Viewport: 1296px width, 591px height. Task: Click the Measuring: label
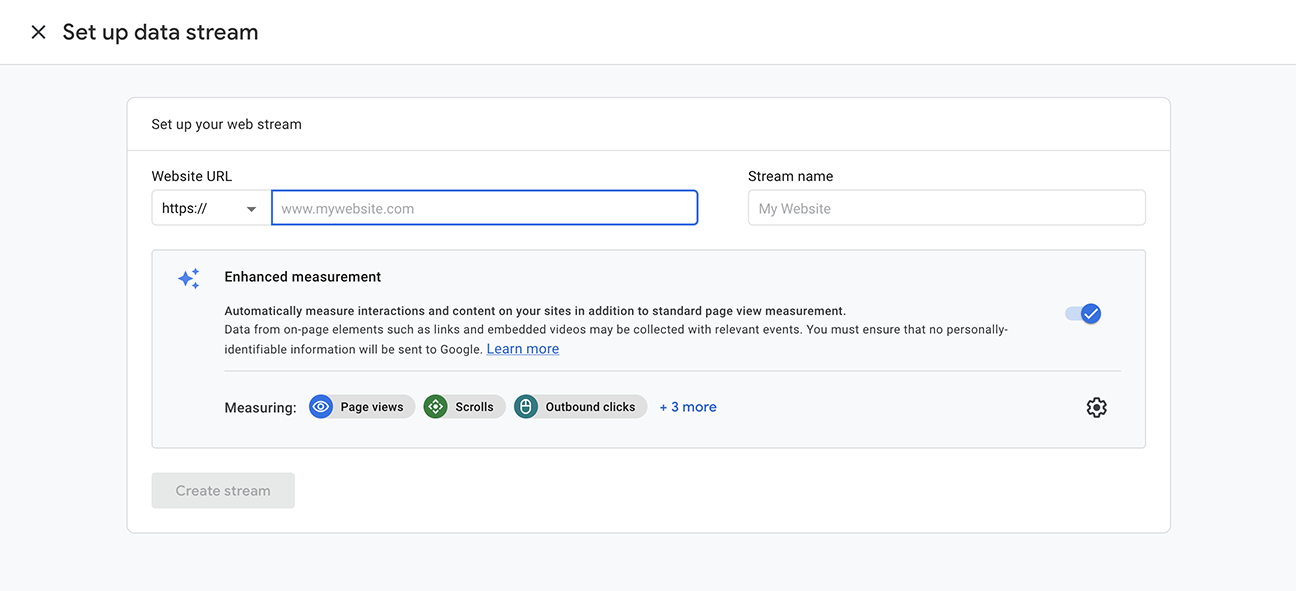pos(260,407)
